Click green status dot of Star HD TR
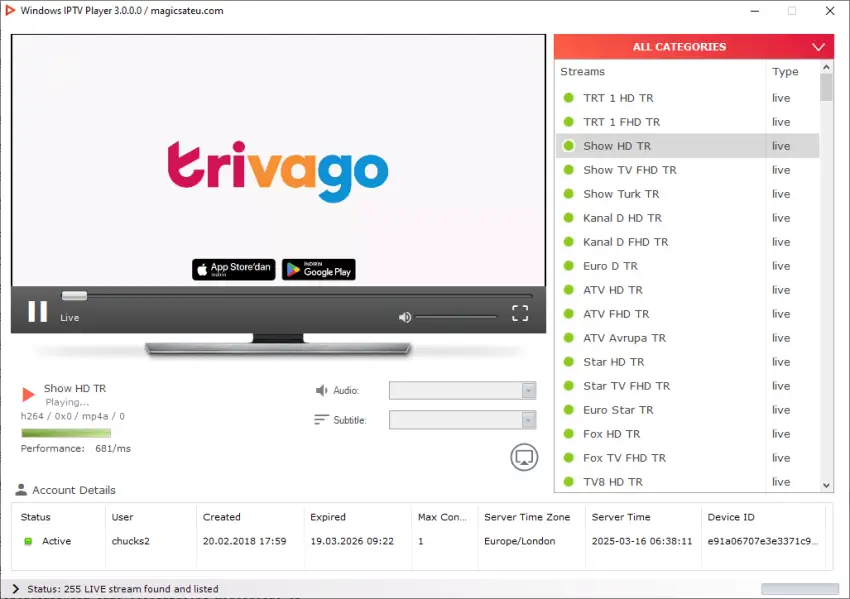The width and height of the screenshot is (850, 599). click(x=569, y=362)
